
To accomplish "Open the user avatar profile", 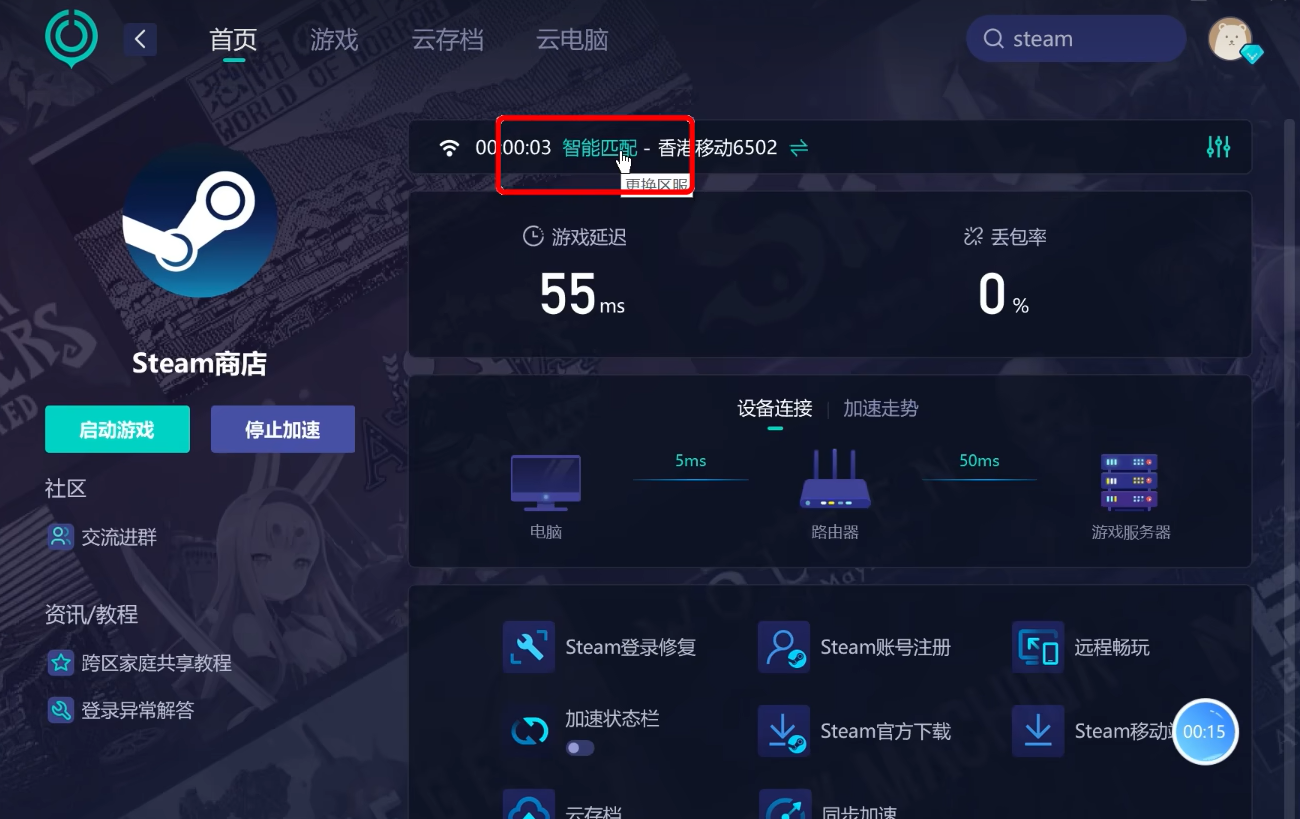I will (1230, 40).
